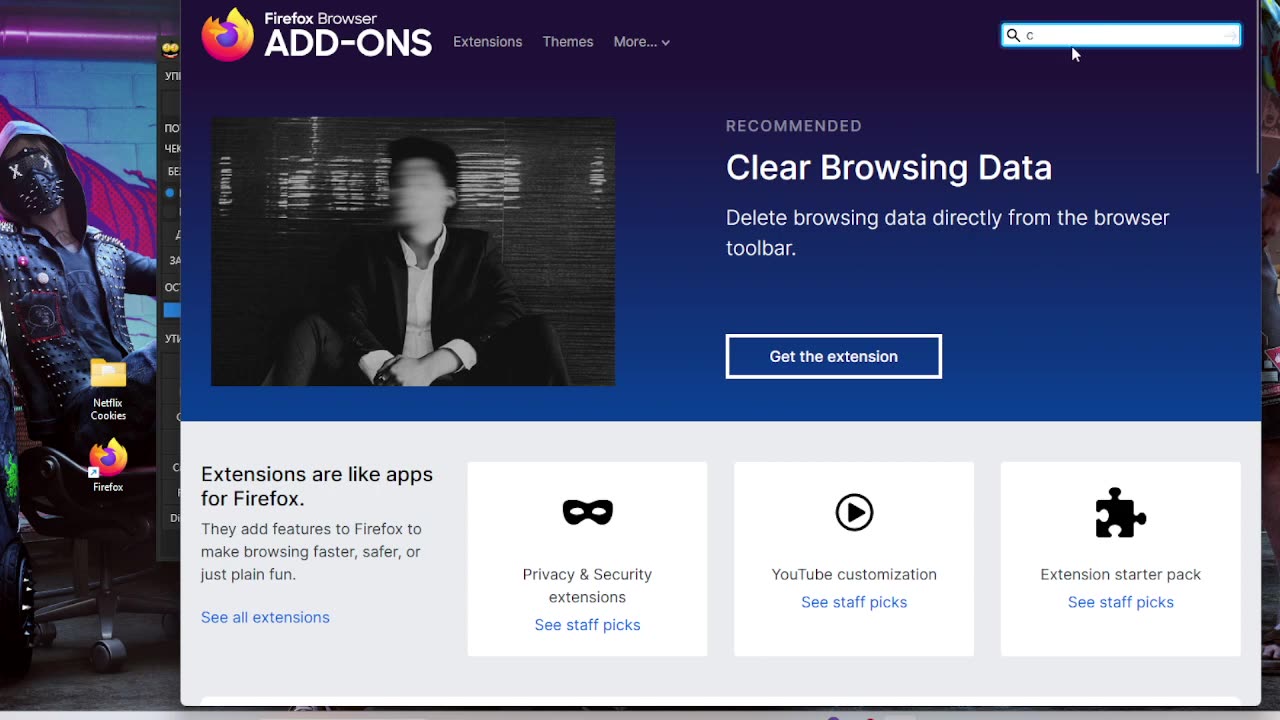
Task: Open See staff picks under Privacy & Security
Action: pos(587,625)
